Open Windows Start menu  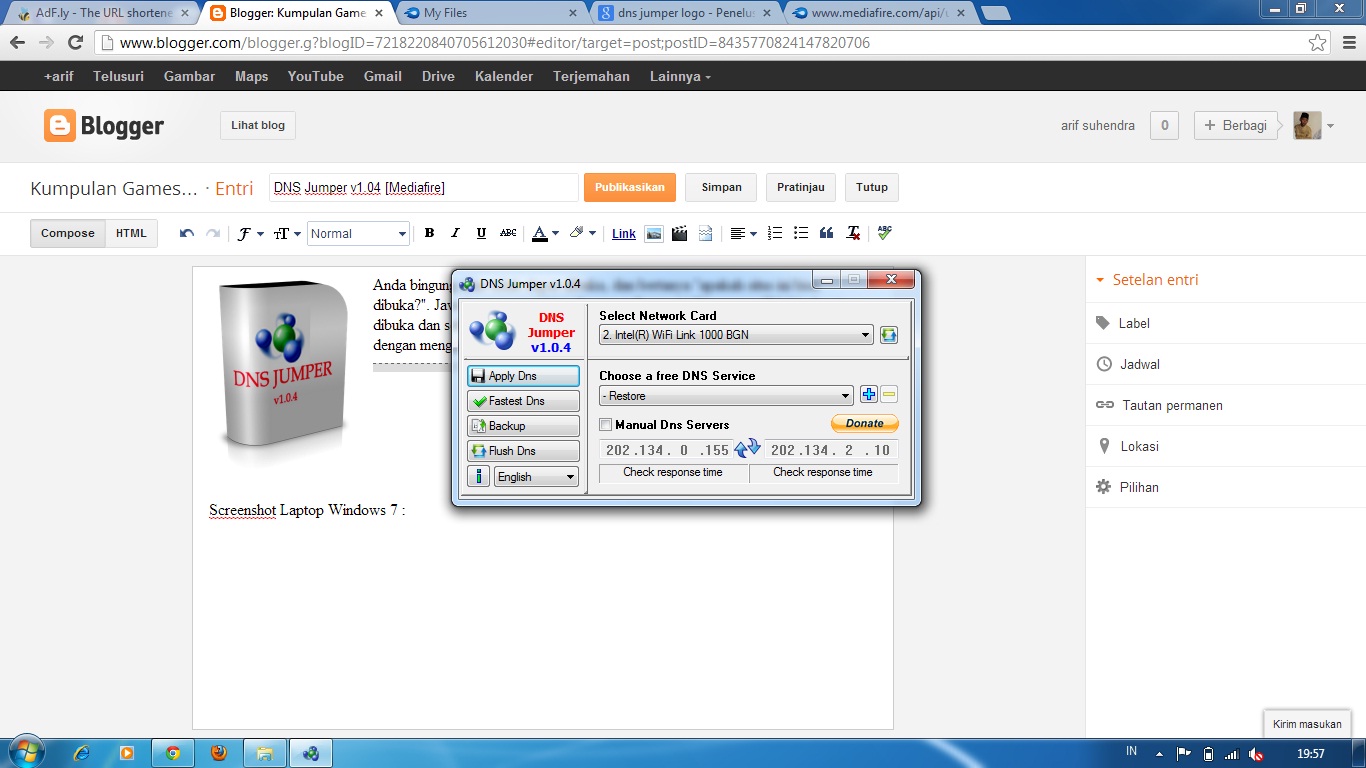click(x=27, y=752)
